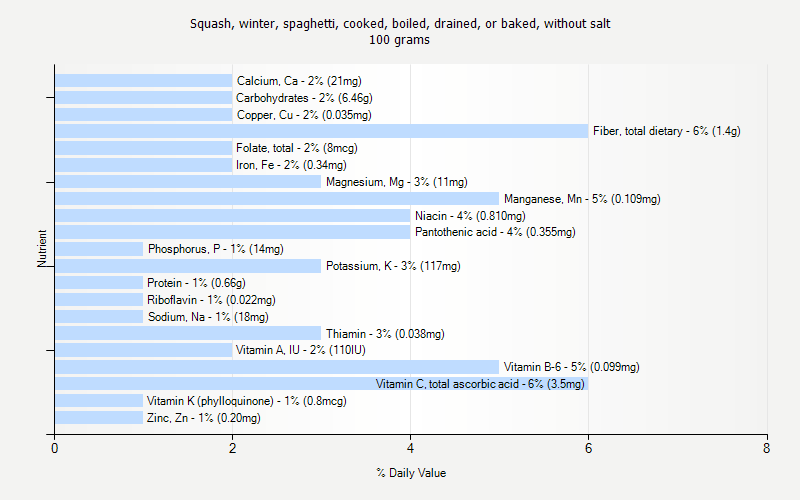800x500 pixels.
Task: Click the Thiamin bar in the chart
Action: 188,333
